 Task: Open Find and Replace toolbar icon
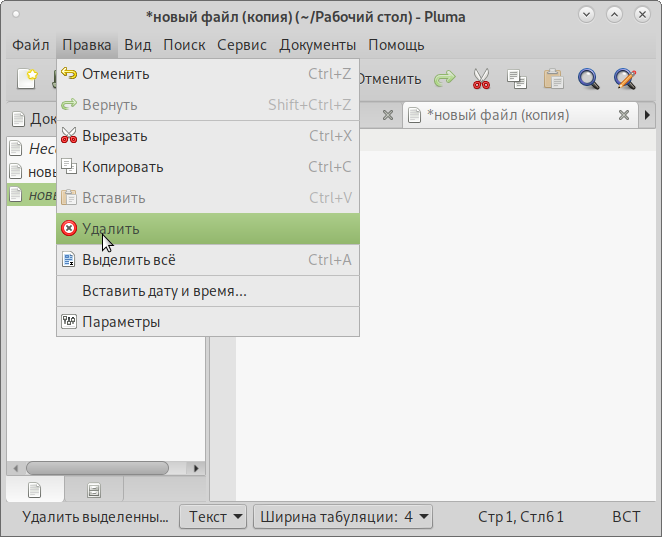pyautogui.click(x=625, y=78)
